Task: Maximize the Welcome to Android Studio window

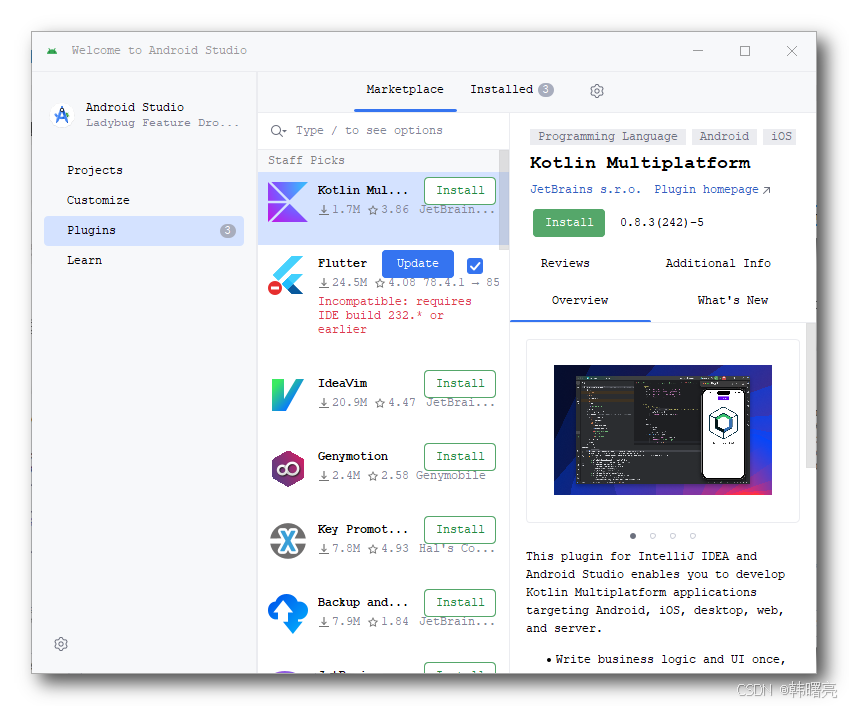Action: (745, 51)
